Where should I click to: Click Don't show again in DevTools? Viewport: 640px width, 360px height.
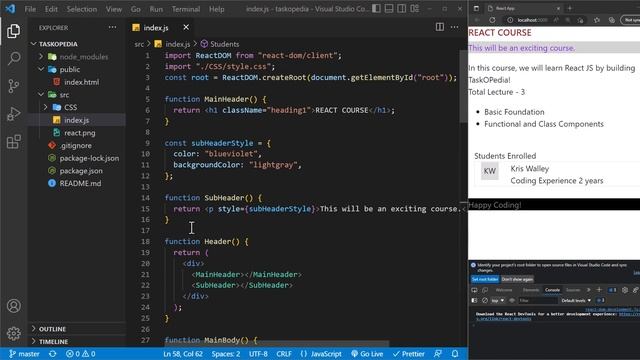[x=517, y=279]
